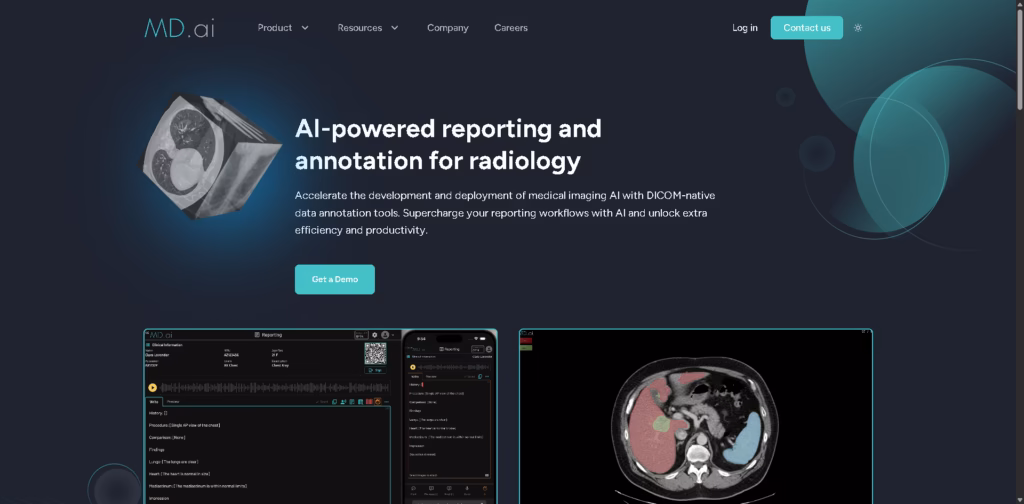Screen dimensions: 1024x504
Task: Click the red label swatch in the CT viewer
Action: tap(526, 340)
